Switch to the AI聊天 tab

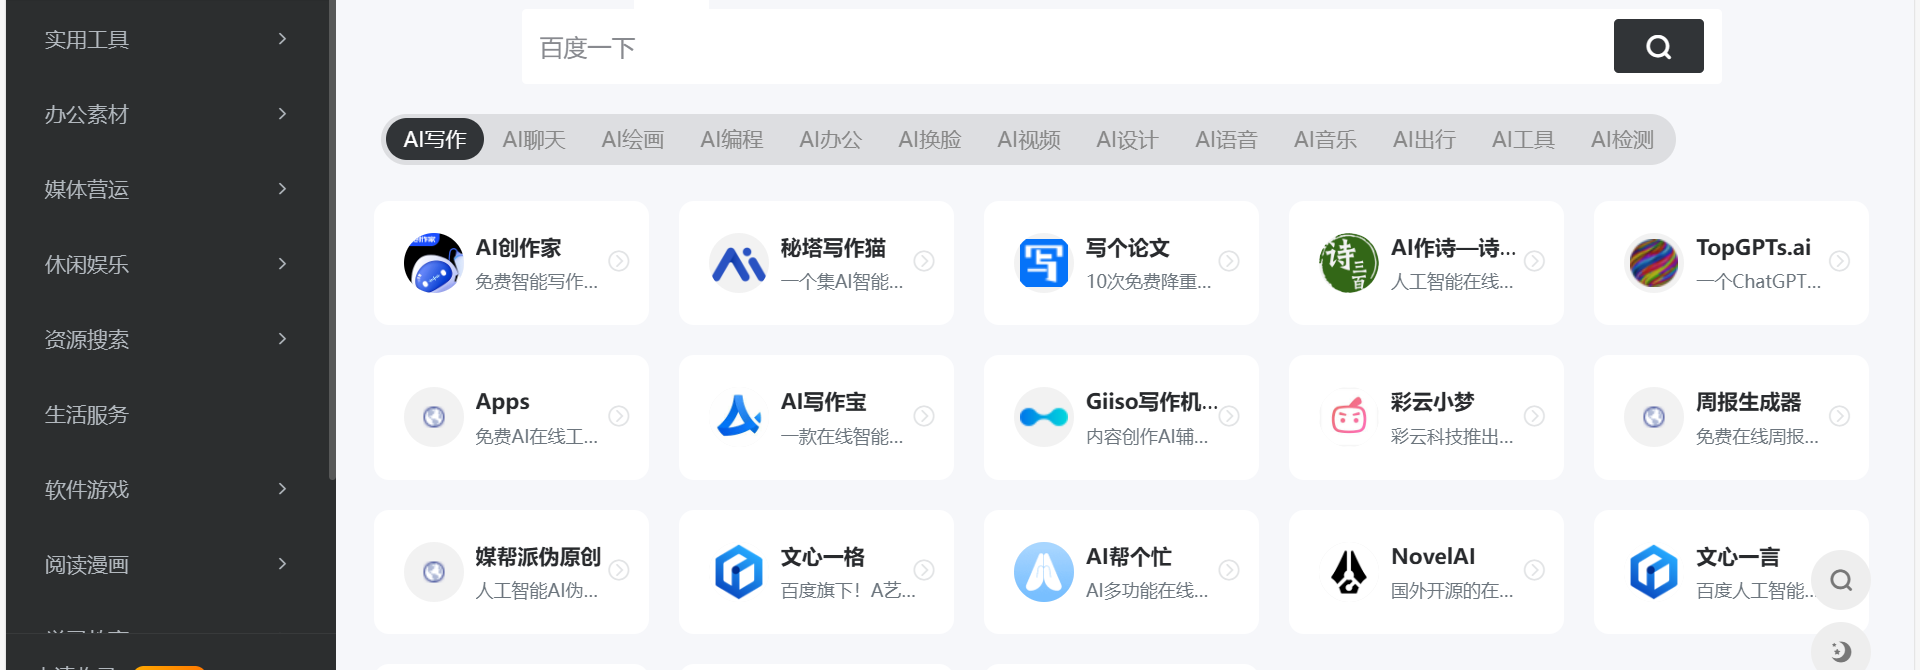click(x=534, y=139)
